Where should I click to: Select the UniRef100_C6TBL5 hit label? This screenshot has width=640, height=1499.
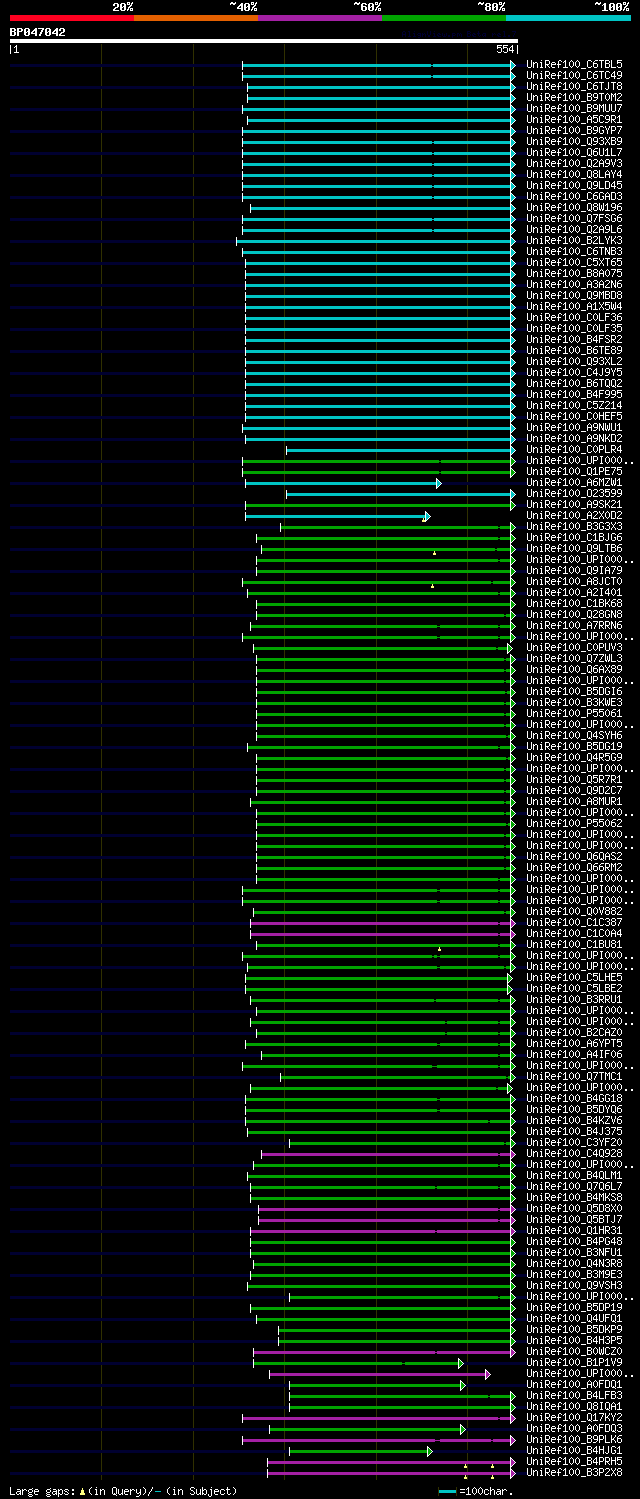click(x=574, y=64)
